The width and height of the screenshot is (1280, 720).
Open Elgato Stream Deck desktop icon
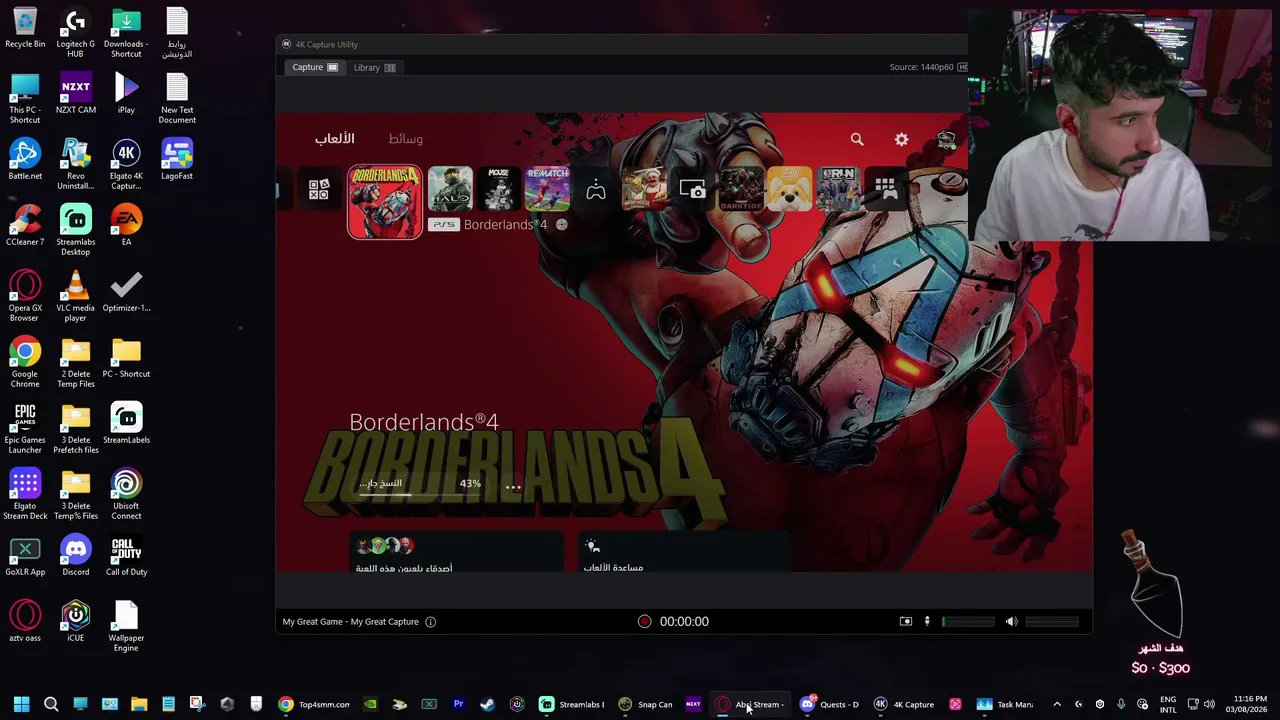pyautogui.click(x=25, y=495)
